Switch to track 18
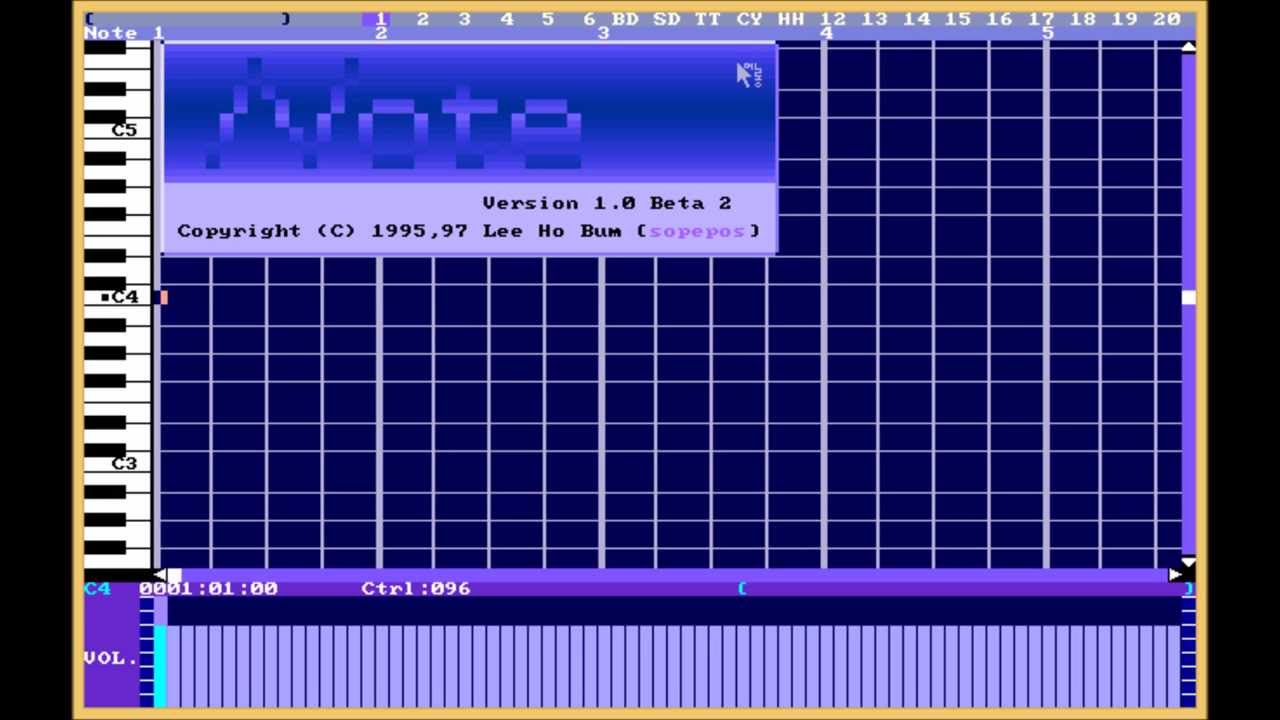The image size is (1280, 720). click(x=1083, y=18)
